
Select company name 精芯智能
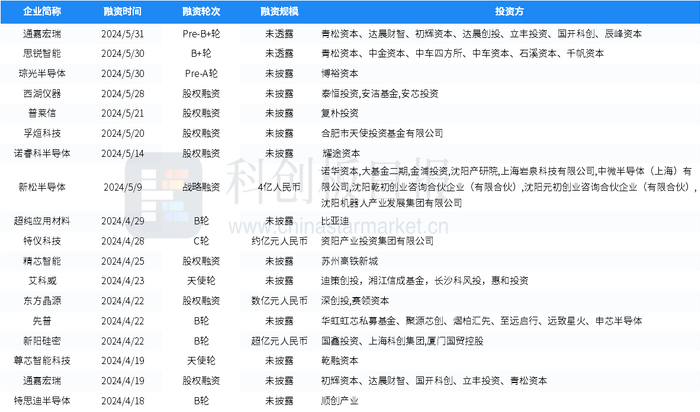point(42,261)
